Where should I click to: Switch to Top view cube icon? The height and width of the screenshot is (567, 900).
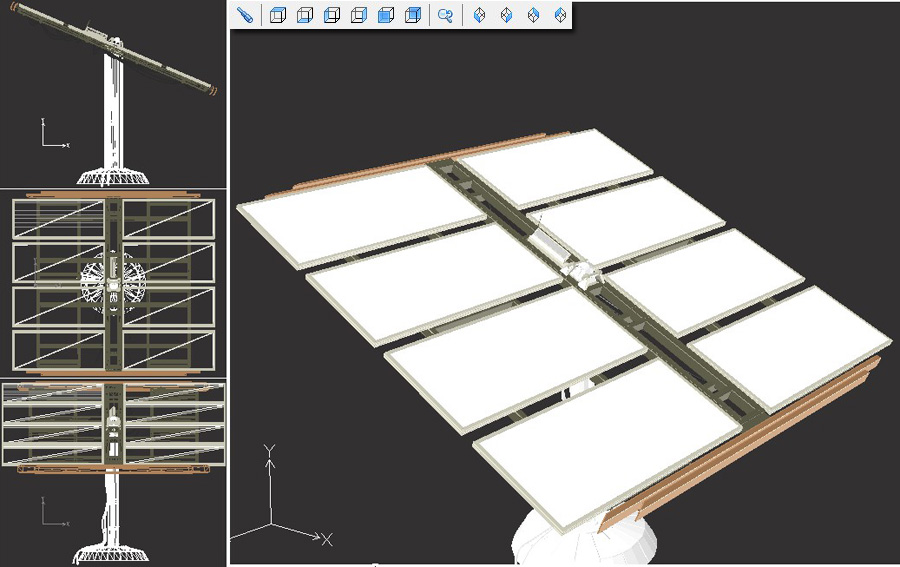click(279, 15)
